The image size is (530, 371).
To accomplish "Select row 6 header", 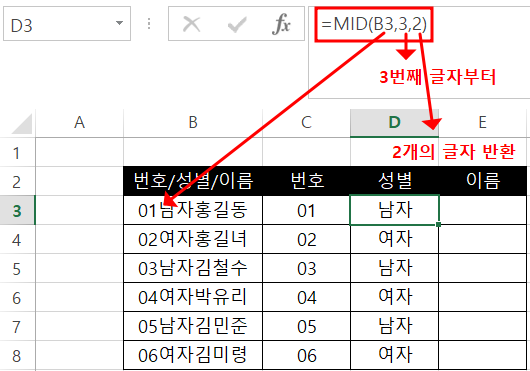I will pos(17,298).
